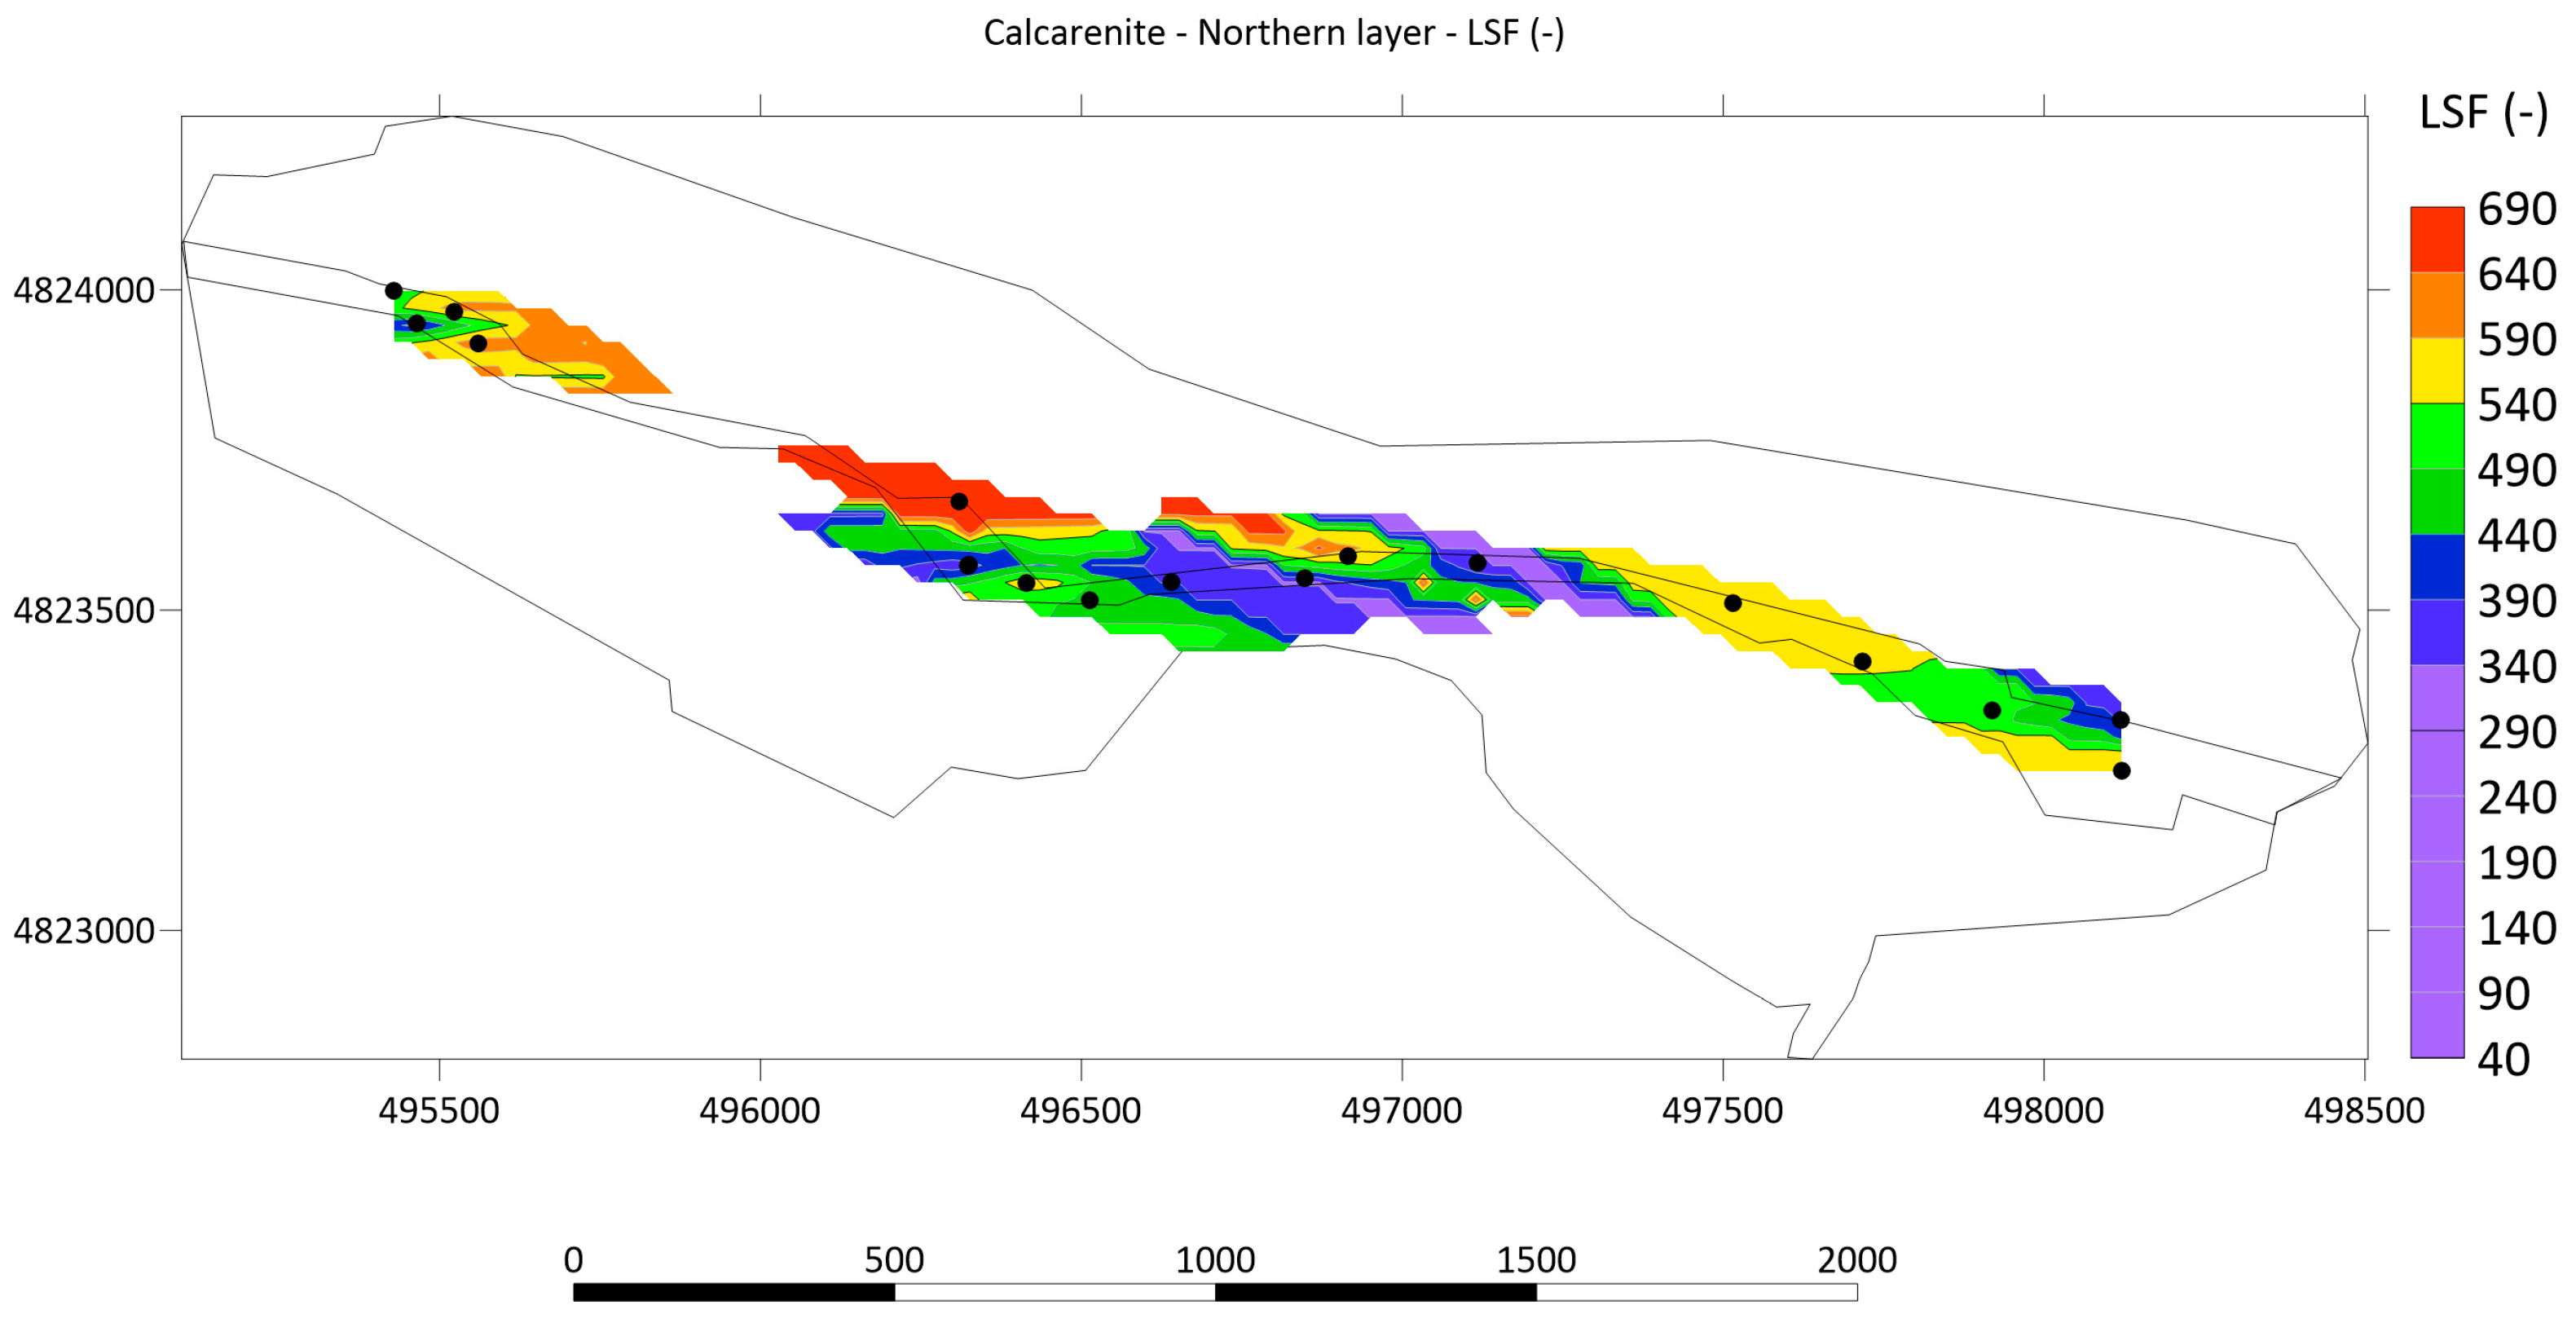This screenshot has height=1323, width=2576.
Task: Select the lowest easternmost black sample point
Action: [x=2121, y=771]
